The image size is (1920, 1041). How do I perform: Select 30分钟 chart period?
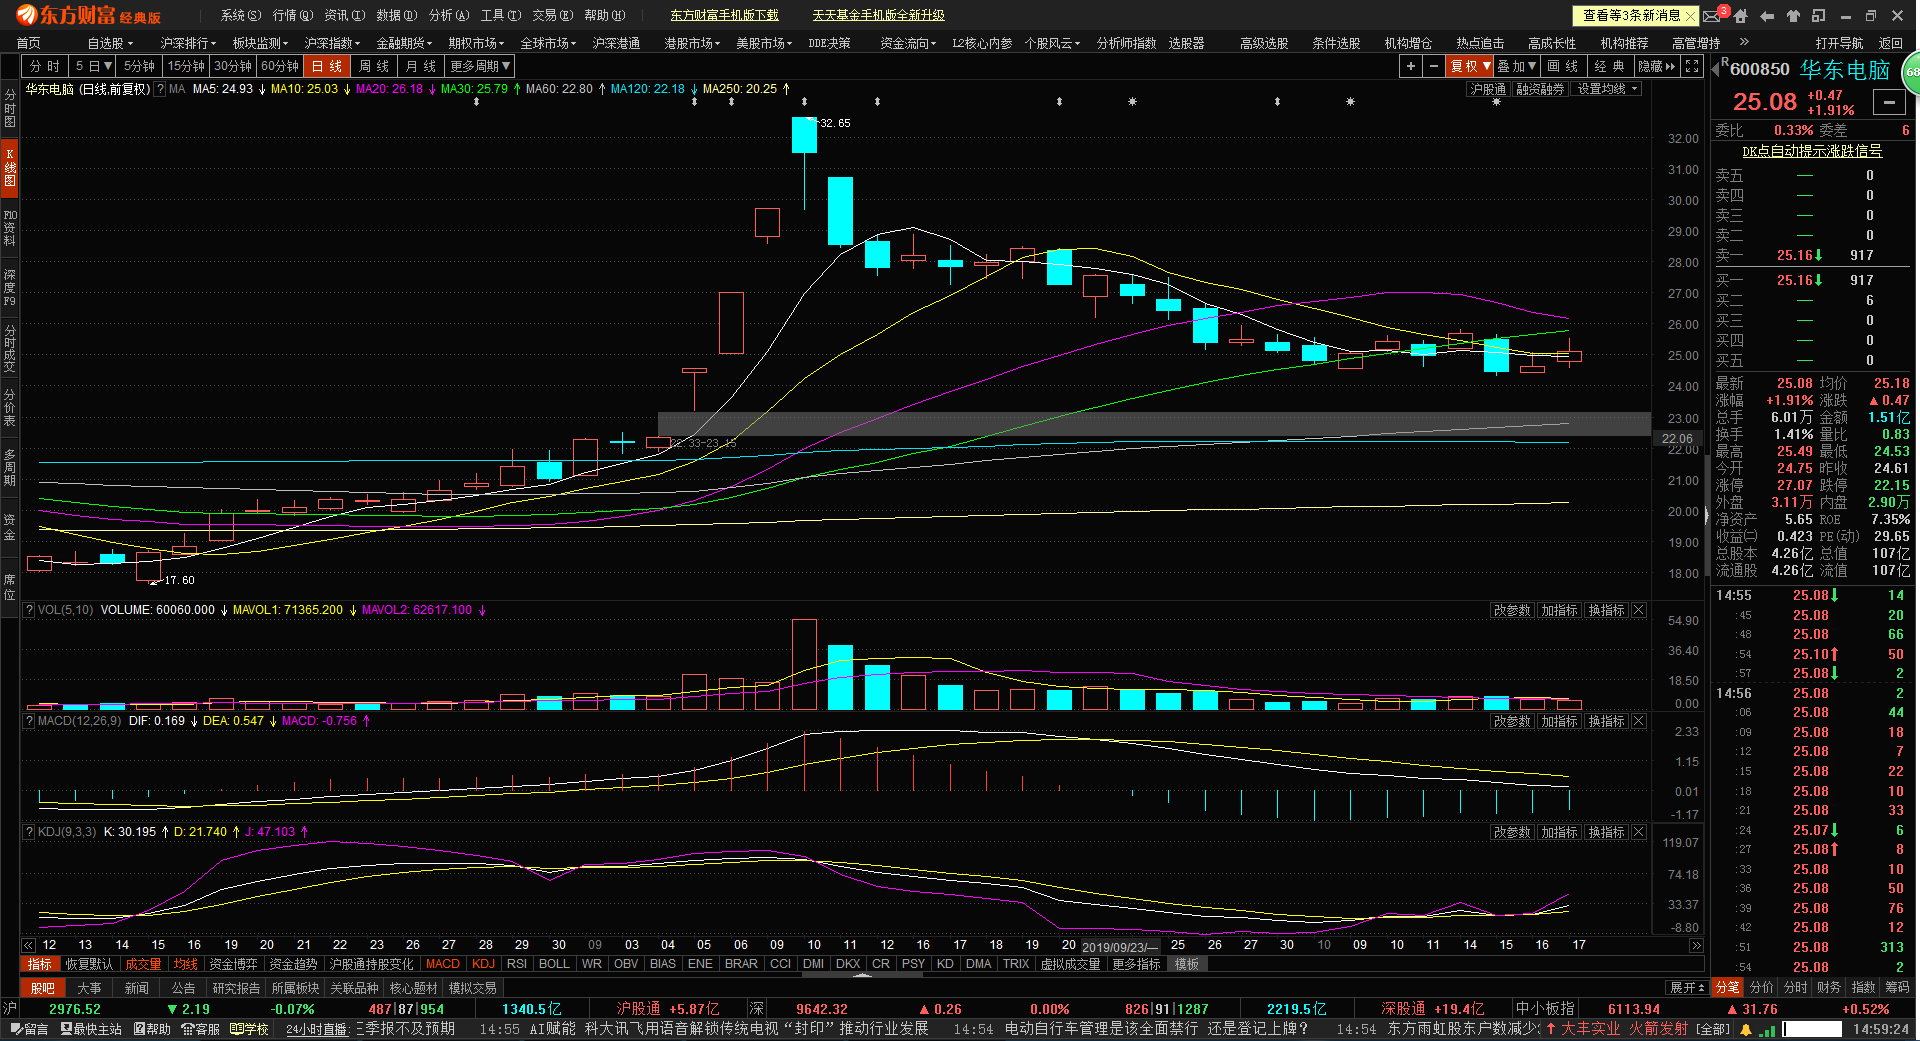(x=233, y=66)
